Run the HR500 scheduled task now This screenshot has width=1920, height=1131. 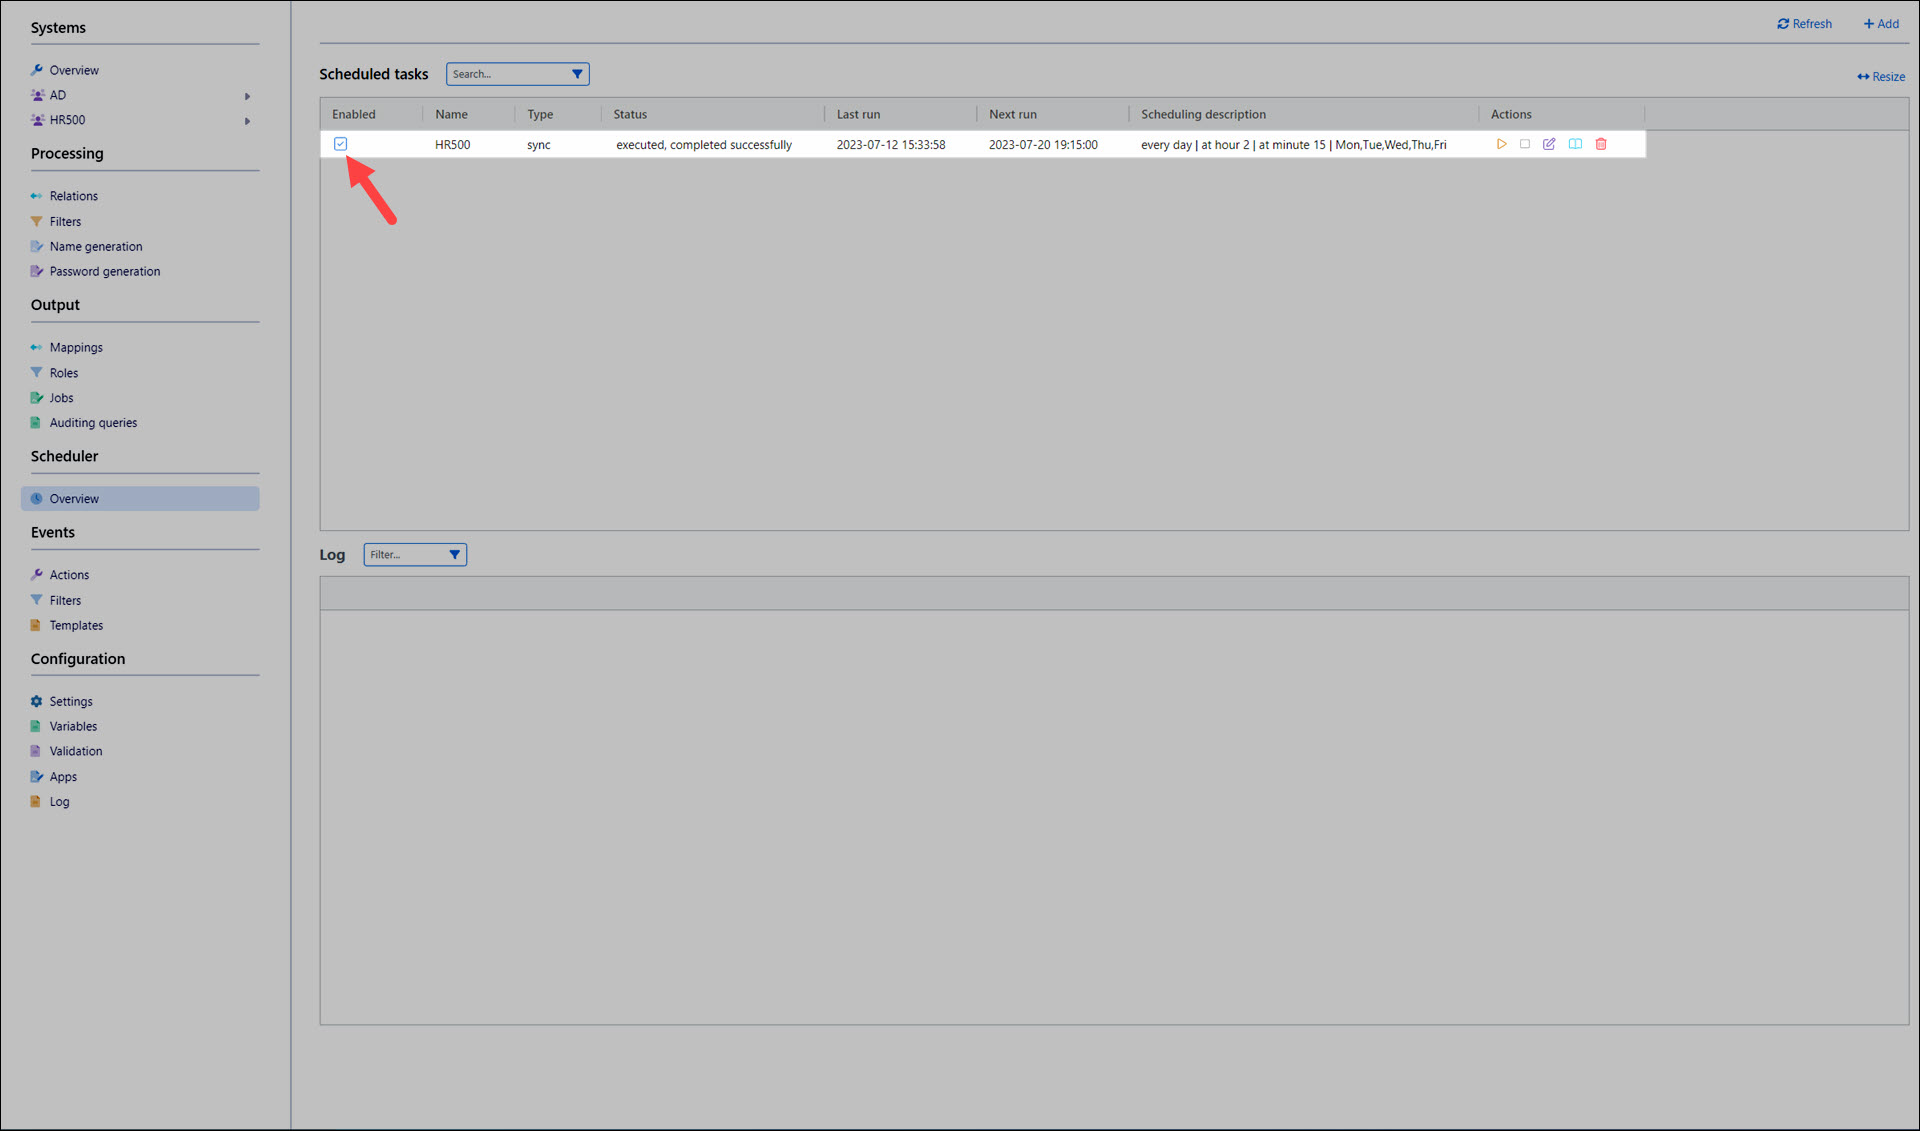coord(1501,144)
